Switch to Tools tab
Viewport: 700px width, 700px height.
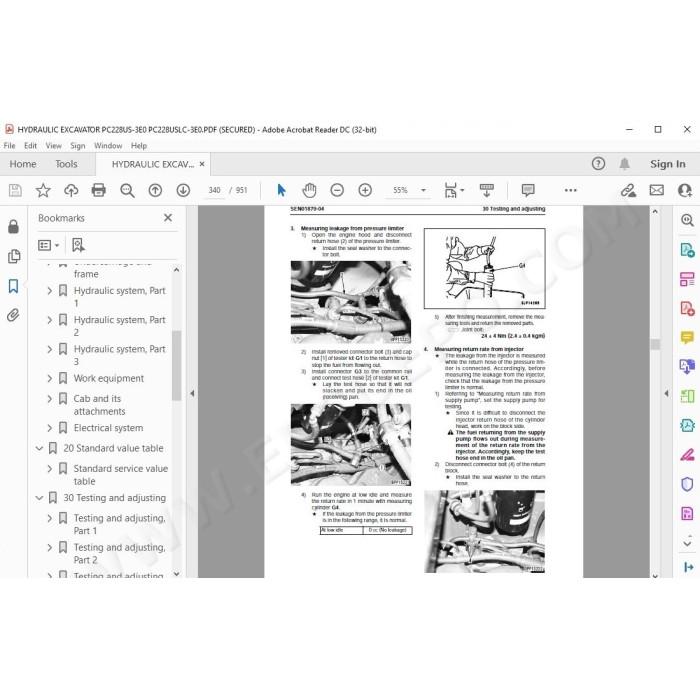click(x=66, y=164)
